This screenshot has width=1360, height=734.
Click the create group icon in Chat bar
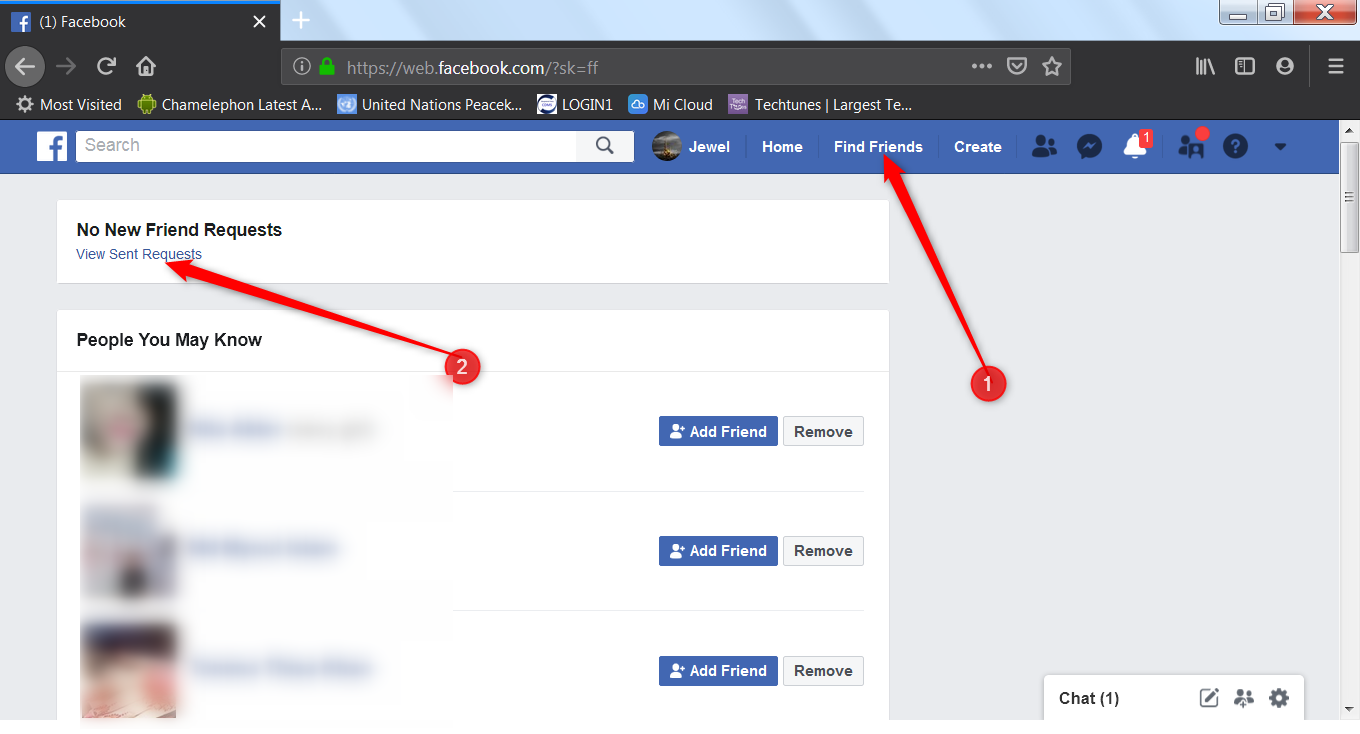tap(1244, 698)
